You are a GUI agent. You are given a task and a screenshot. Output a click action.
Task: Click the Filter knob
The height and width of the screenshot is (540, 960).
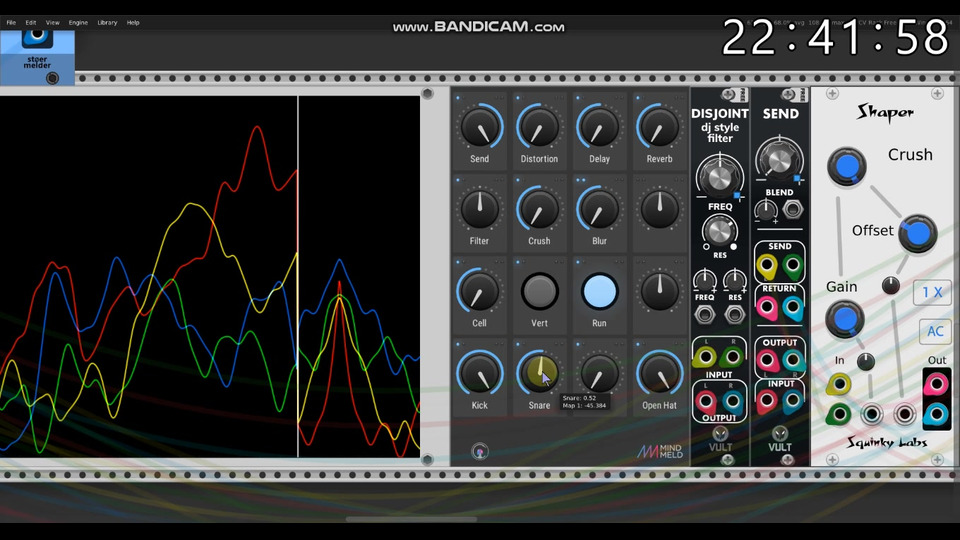(x=479, y=210)
